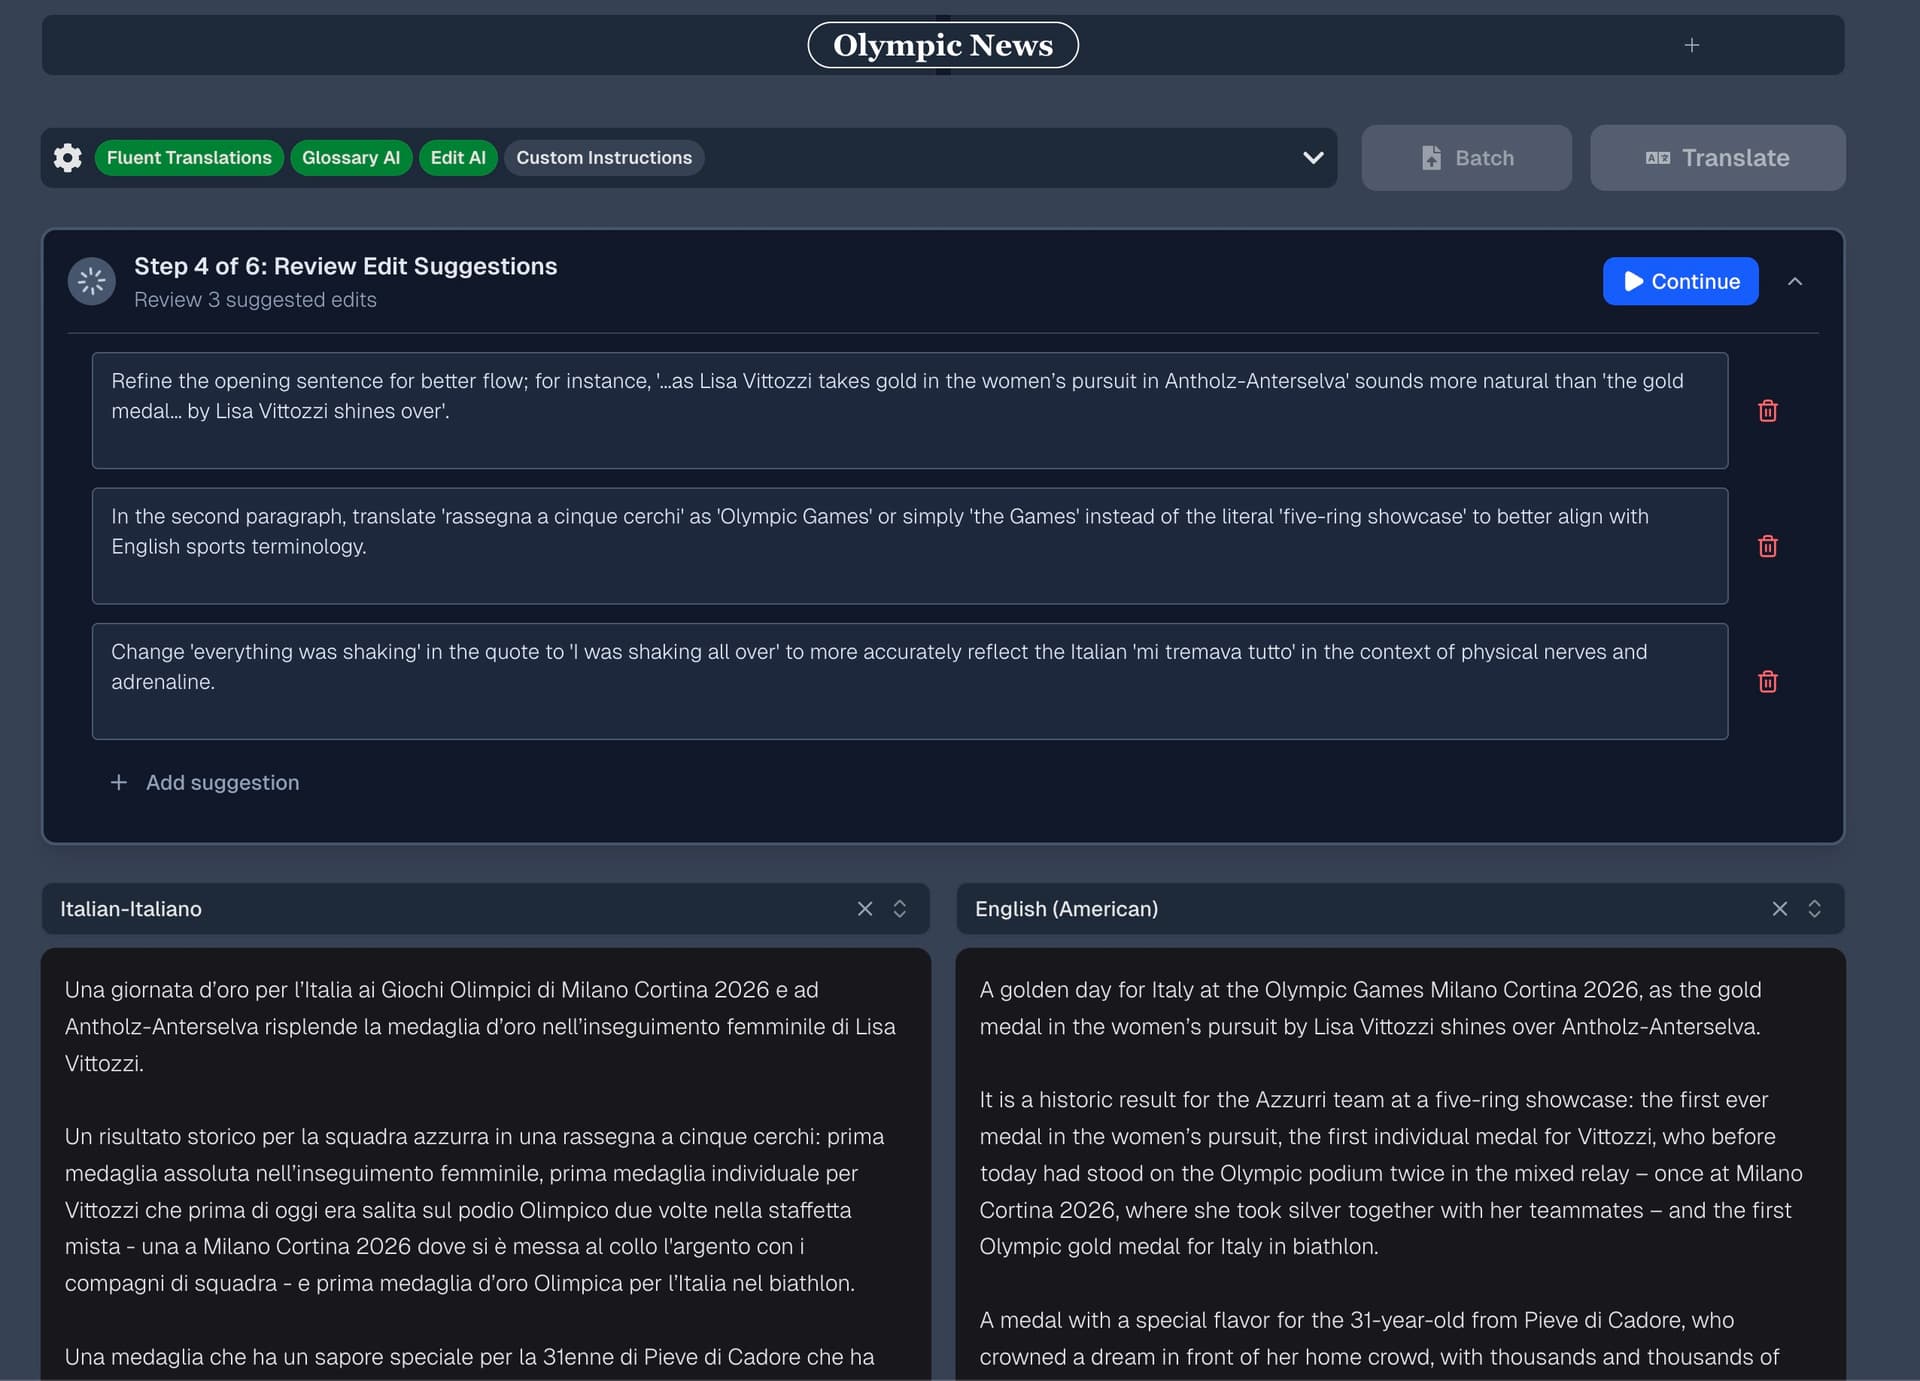Toggle the Glossary AI option

coord(350,158)
